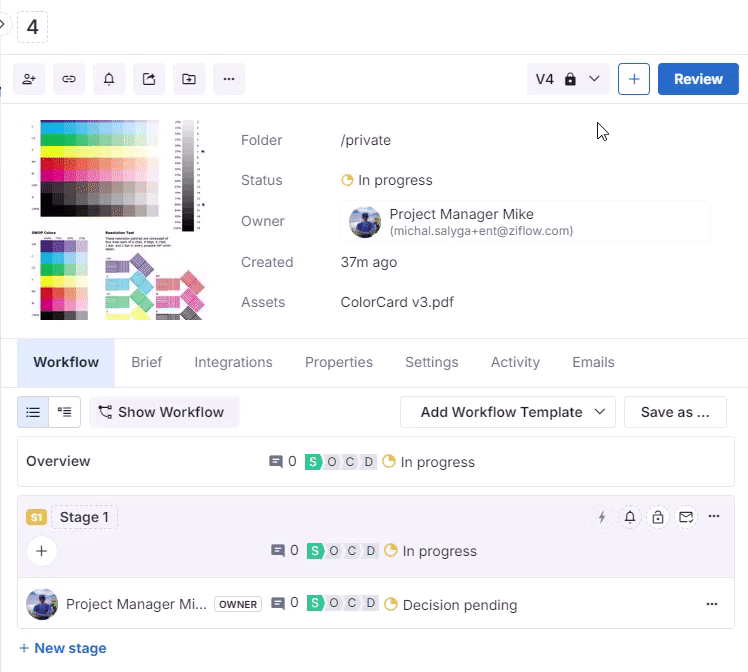
Task: Switch to detailed list view toggle
Action: click(x=65, y=412)
